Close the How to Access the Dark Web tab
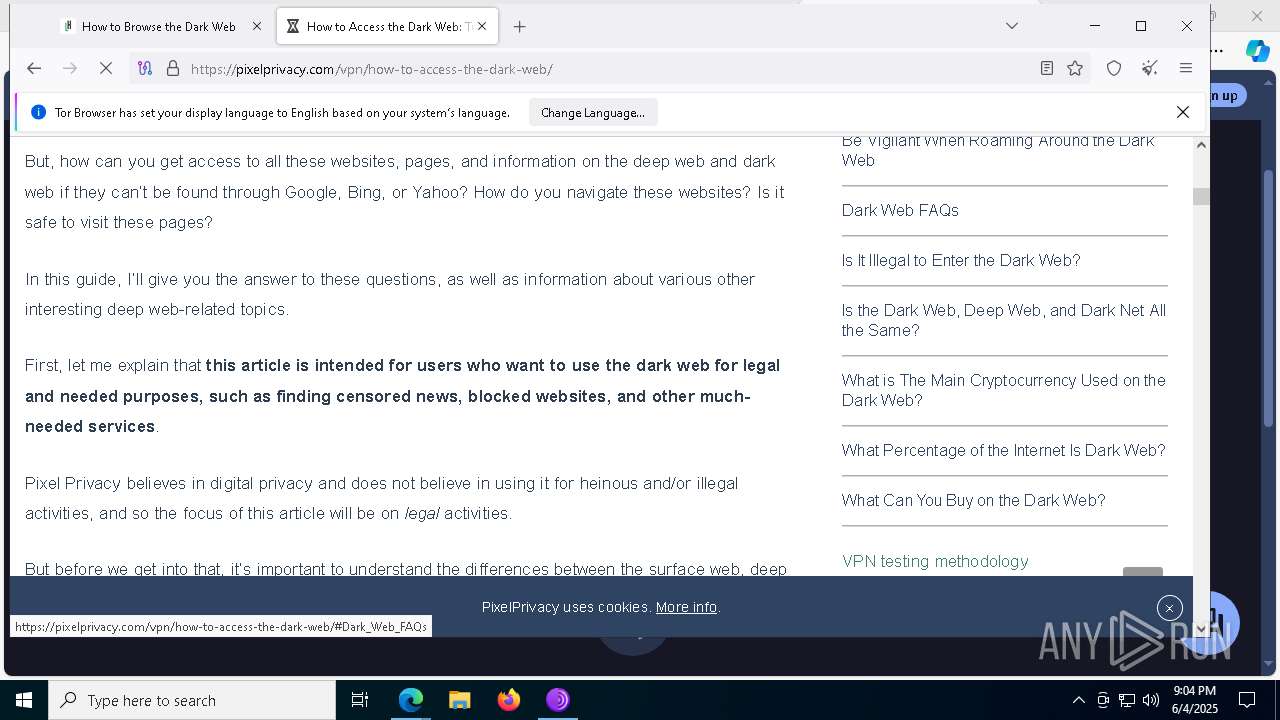 point(482,27)
